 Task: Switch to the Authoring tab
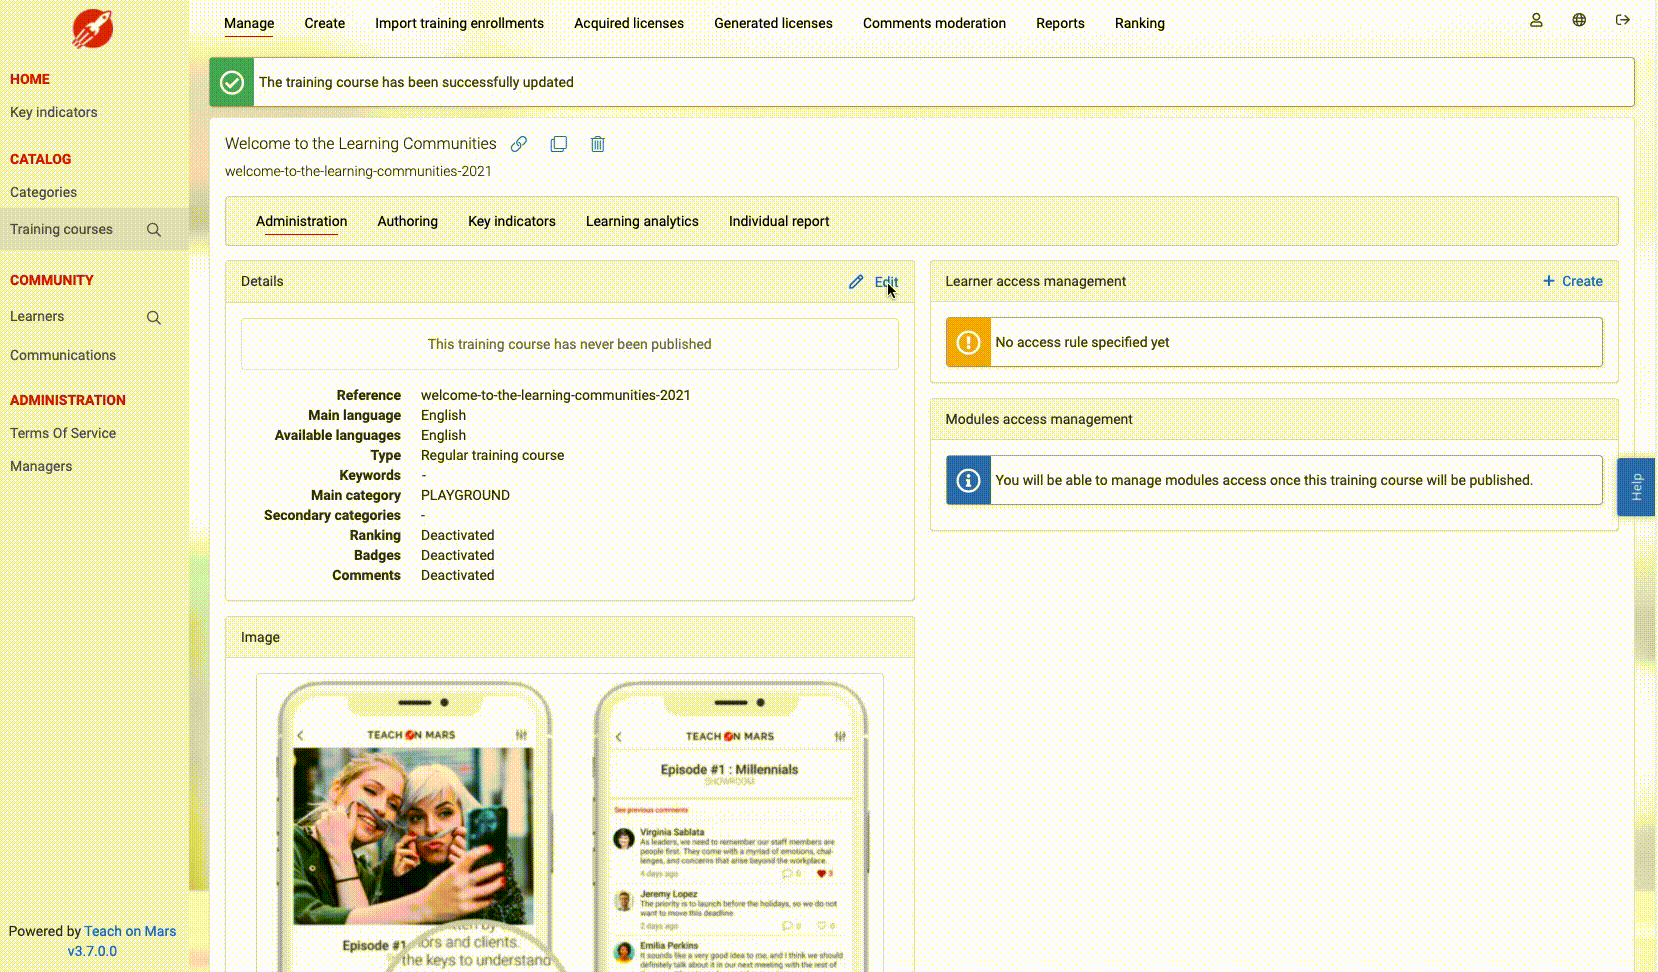[x=407, y=221]
